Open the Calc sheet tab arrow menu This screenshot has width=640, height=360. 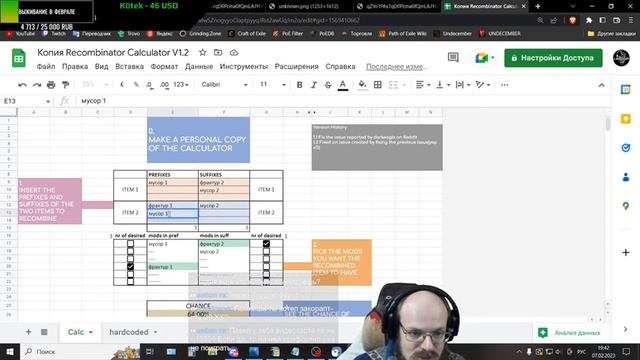pos(91,332)
